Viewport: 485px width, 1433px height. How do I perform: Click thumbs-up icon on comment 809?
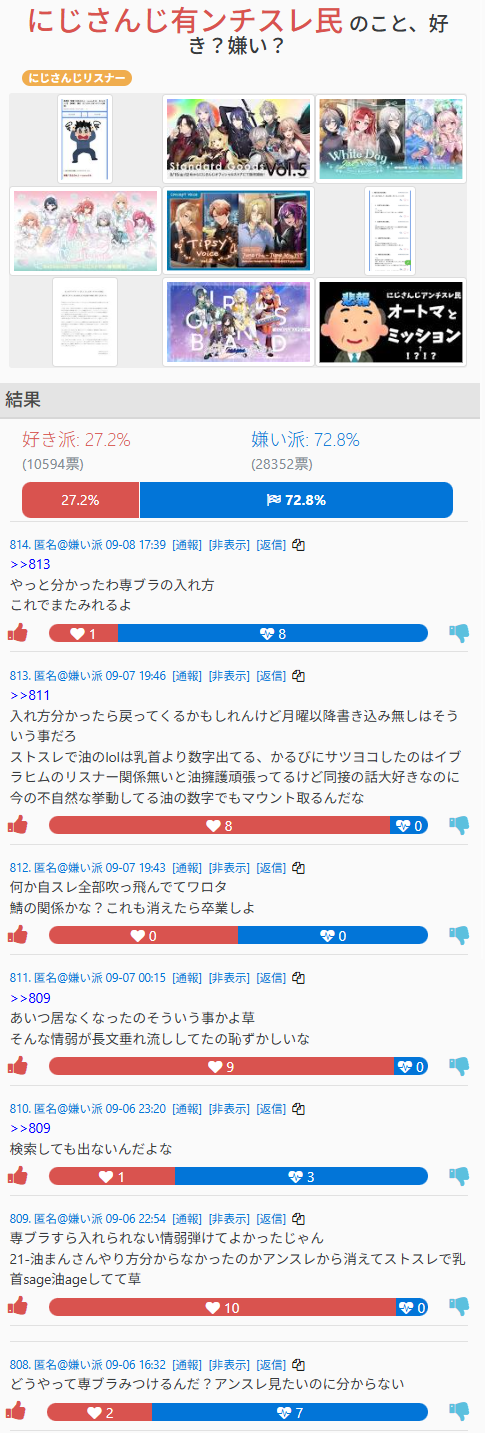click(x=17, y=1307)
